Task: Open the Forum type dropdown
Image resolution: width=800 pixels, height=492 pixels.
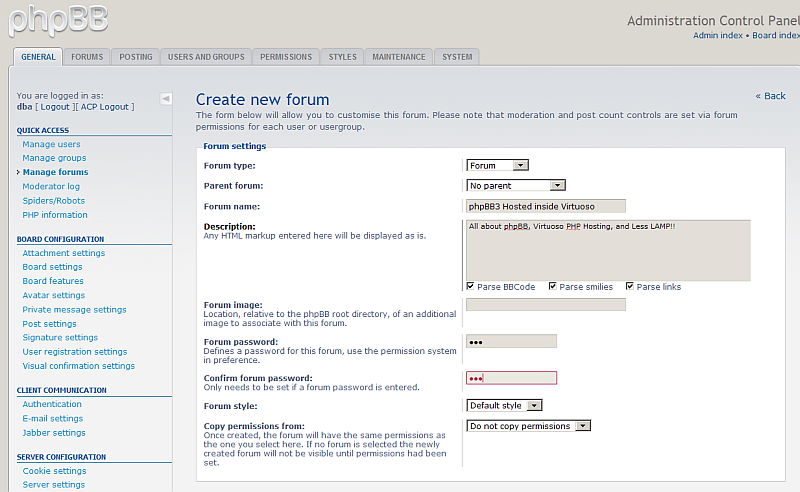Action: pos(497,165)
